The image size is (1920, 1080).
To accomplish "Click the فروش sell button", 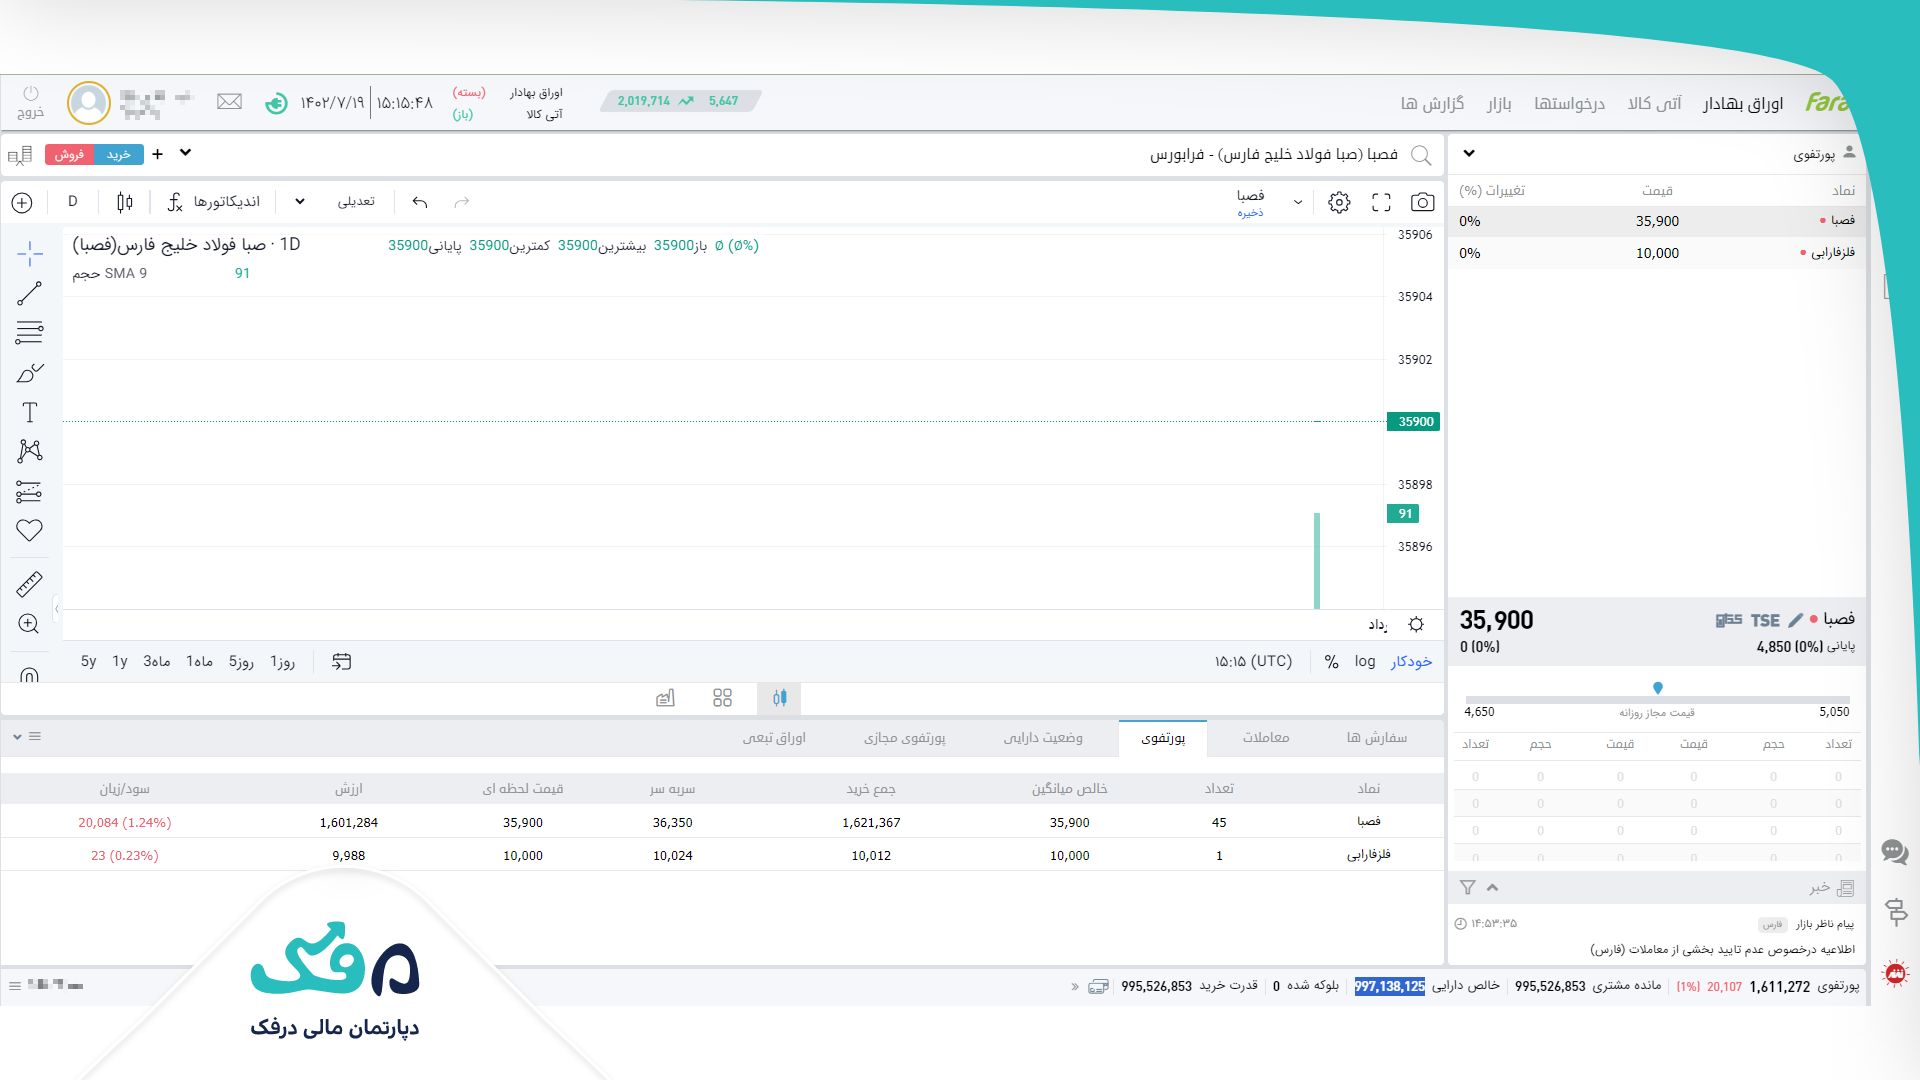I will [69, 154].
